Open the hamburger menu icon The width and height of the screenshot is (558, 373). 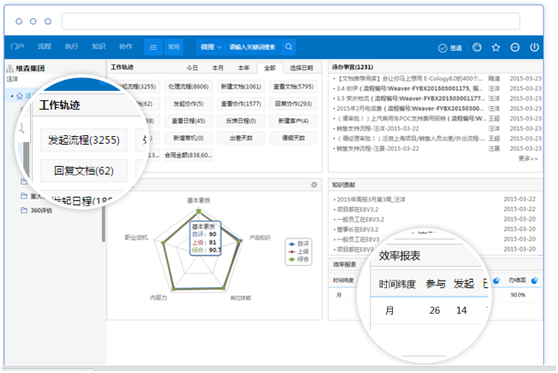[x=153, y=47]
